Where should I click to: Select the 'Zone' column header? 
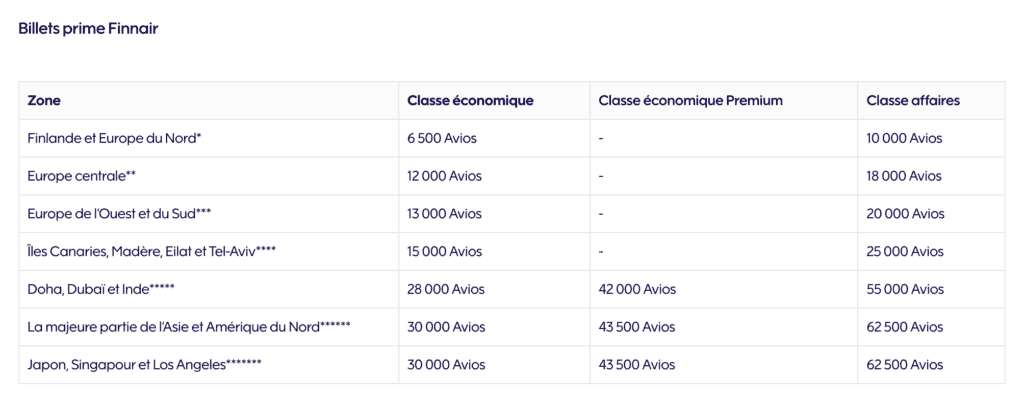click(45, 101)
